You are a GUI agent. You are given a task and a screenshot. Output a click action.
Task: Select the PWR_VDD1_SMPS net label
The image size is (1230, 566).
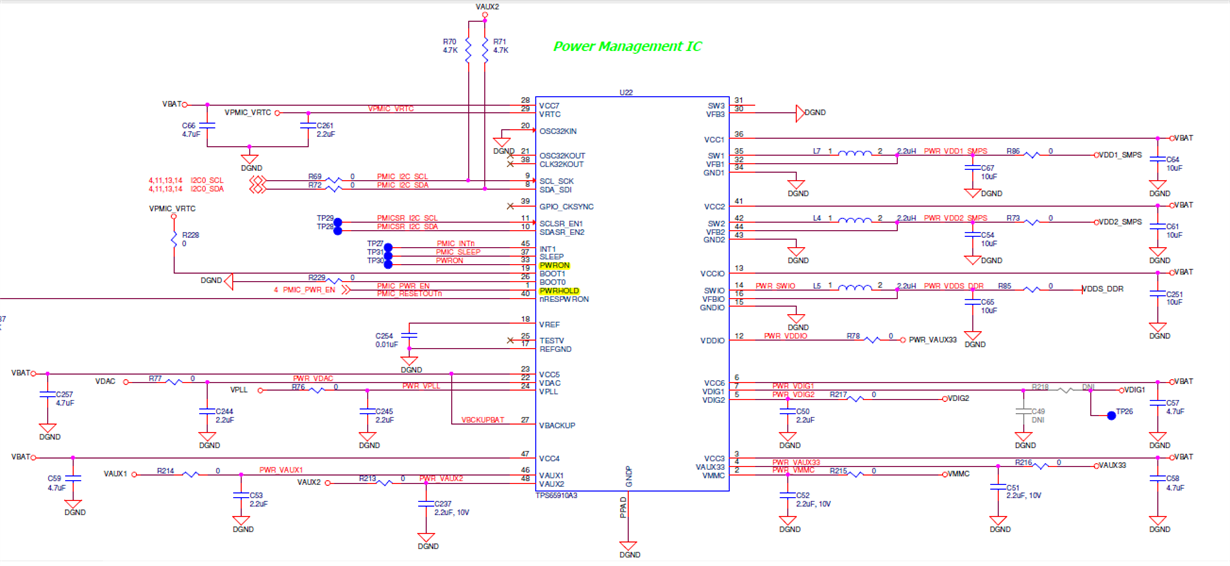[x=955, y=151]
